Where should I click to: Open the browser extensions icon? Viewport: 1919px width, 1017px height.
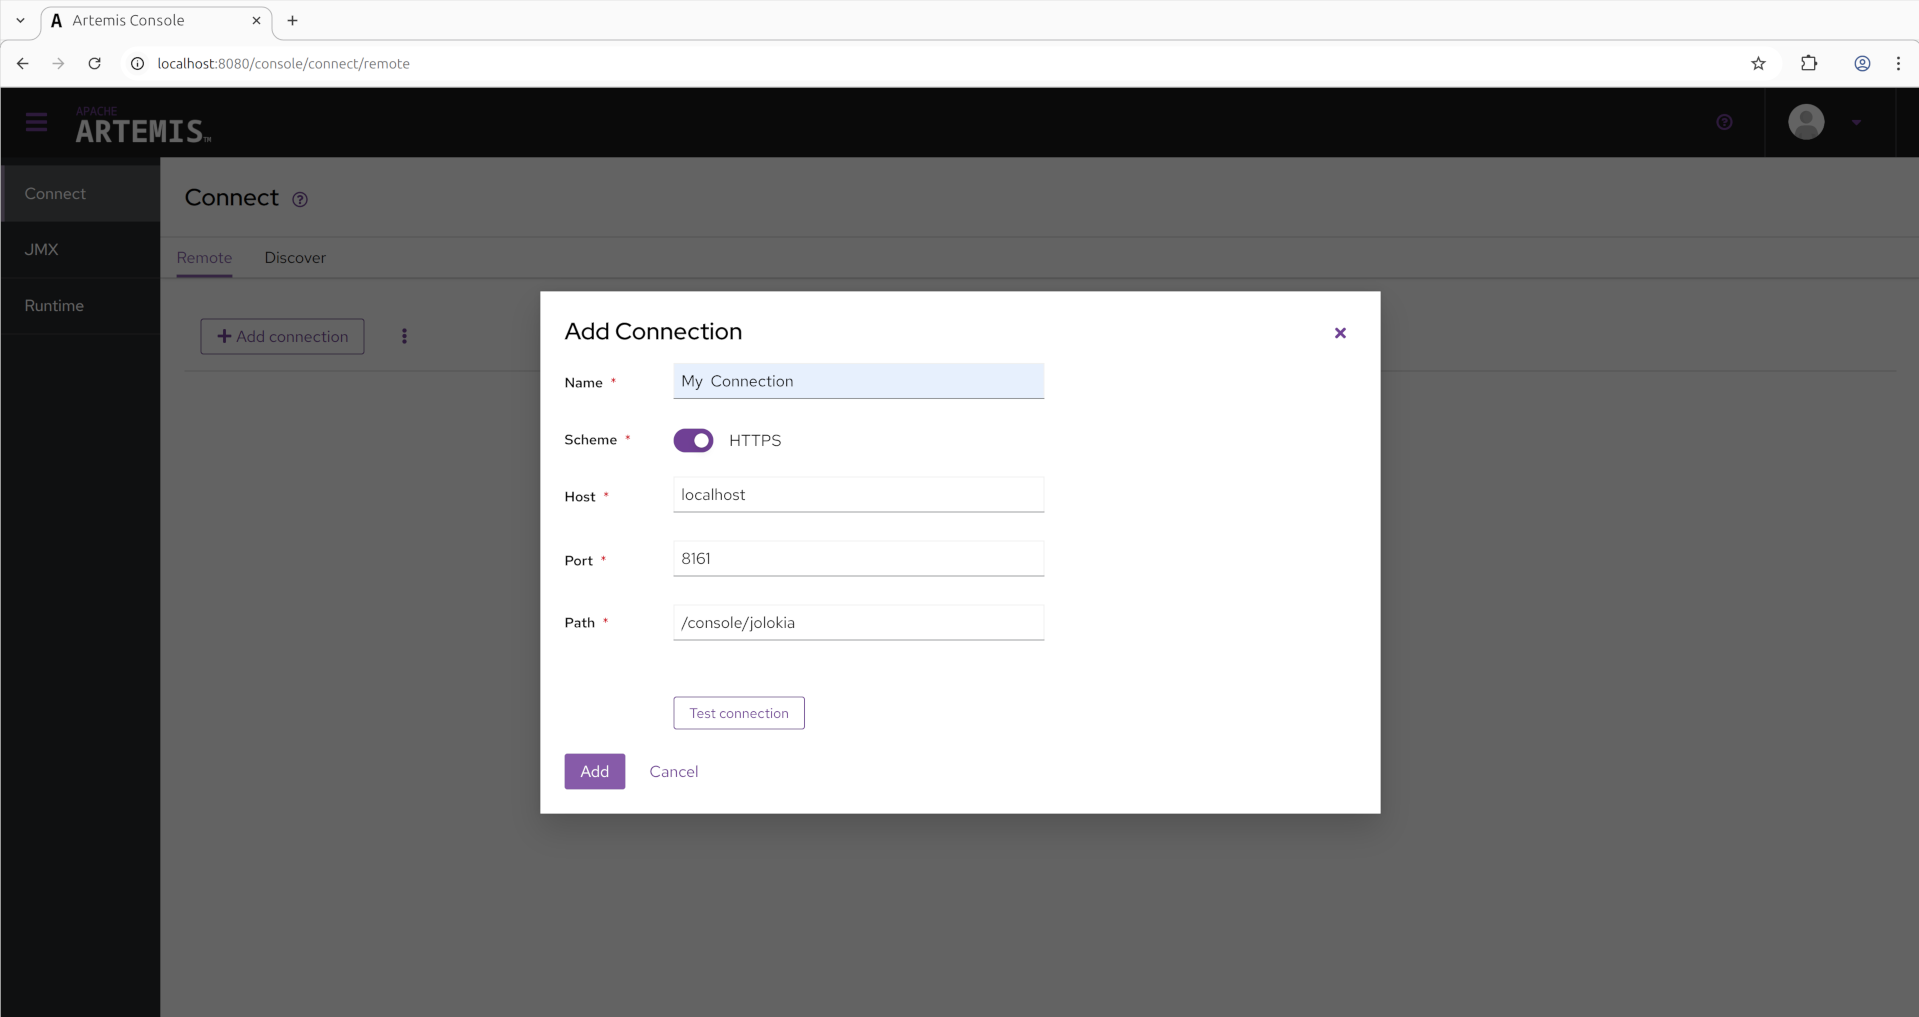click(1809, 63)
